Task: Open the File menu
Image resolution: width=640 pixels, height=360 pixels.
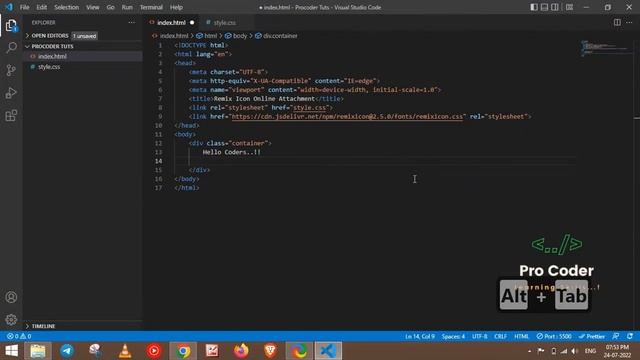Action: tap(24, 7)
